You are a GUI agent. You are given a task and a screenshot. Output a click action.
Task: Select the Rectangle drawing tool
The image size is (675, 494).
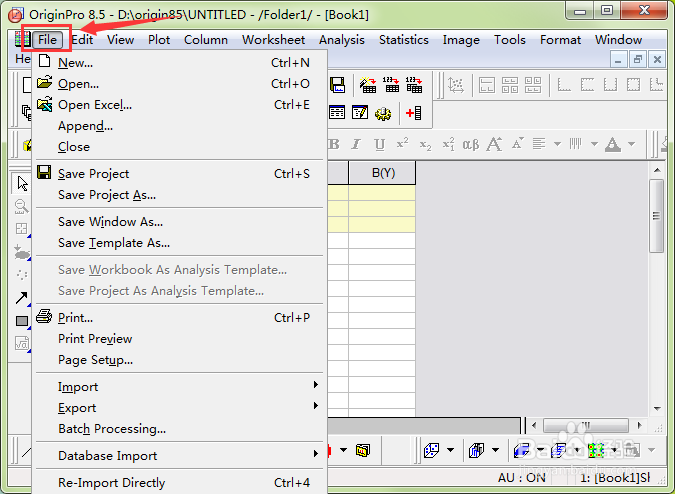click(x=22, y=321)
